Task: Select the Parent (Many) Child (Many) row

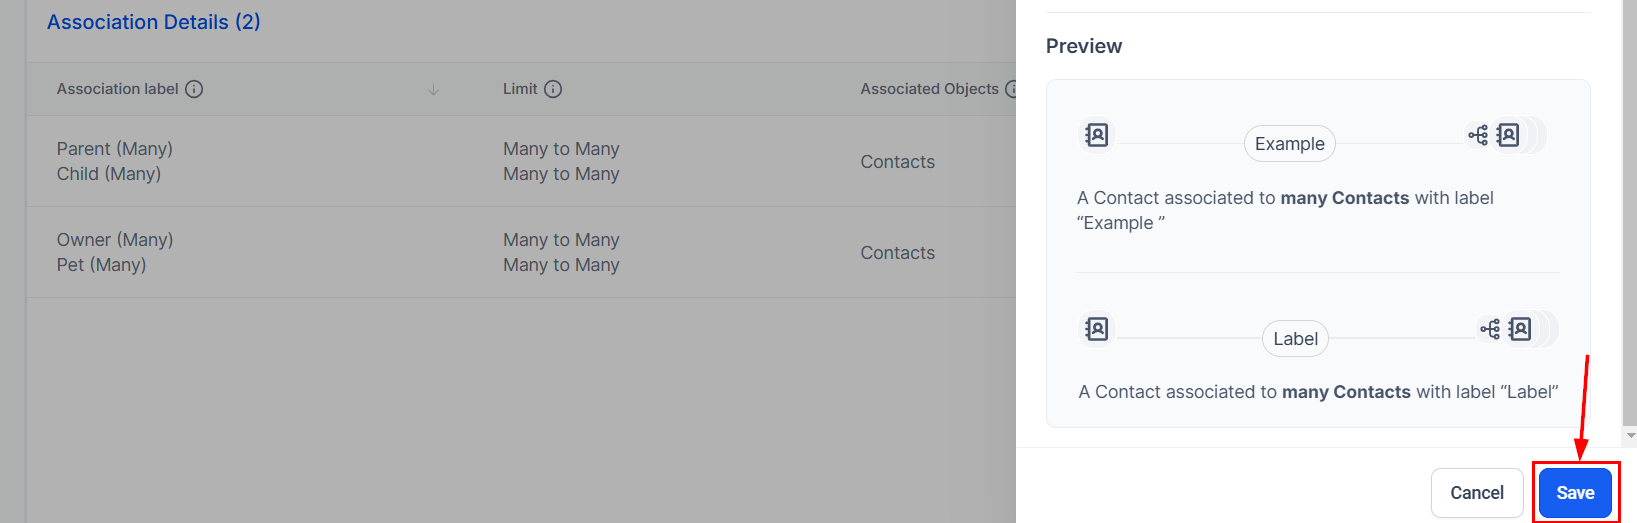Action: [x=115, y=161]
